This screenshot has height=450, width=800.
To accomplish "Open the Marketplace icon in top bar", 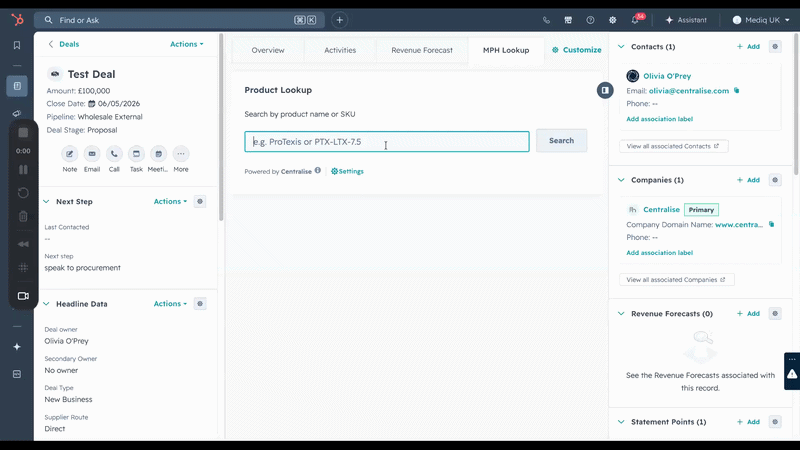I will 568,20.
